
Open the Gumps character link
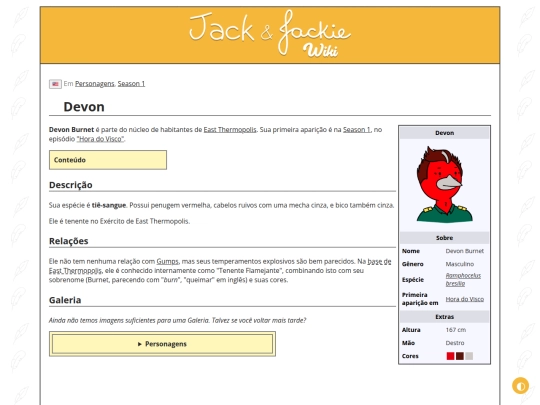(167, 261)
